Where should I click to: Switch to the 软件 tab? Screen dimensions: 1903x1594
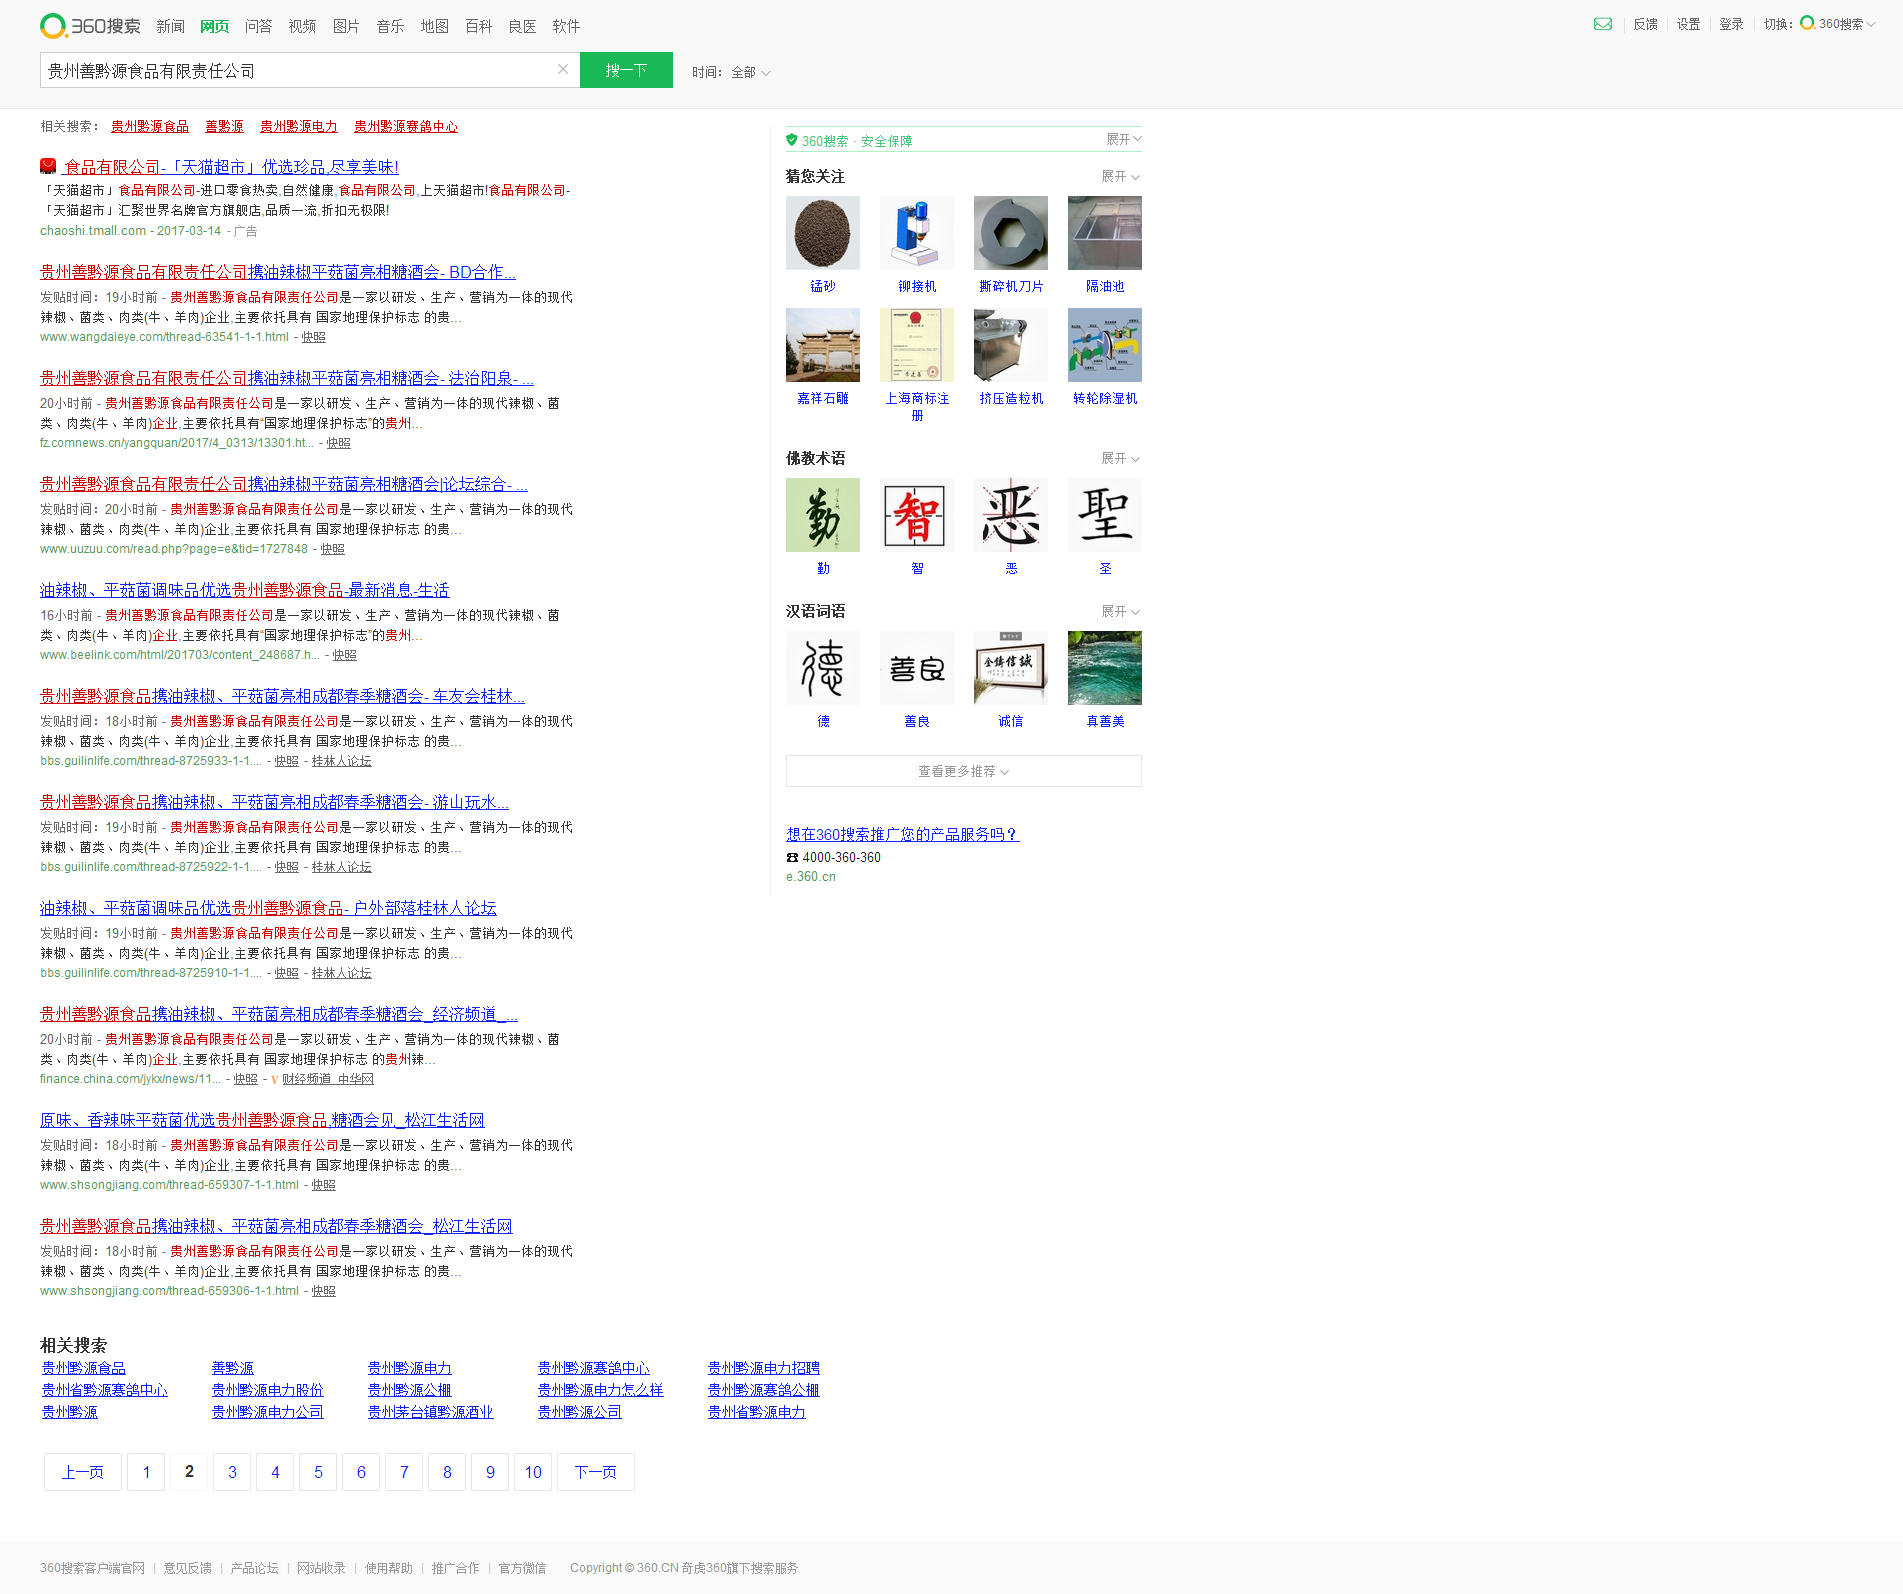[x=566, y=26]
